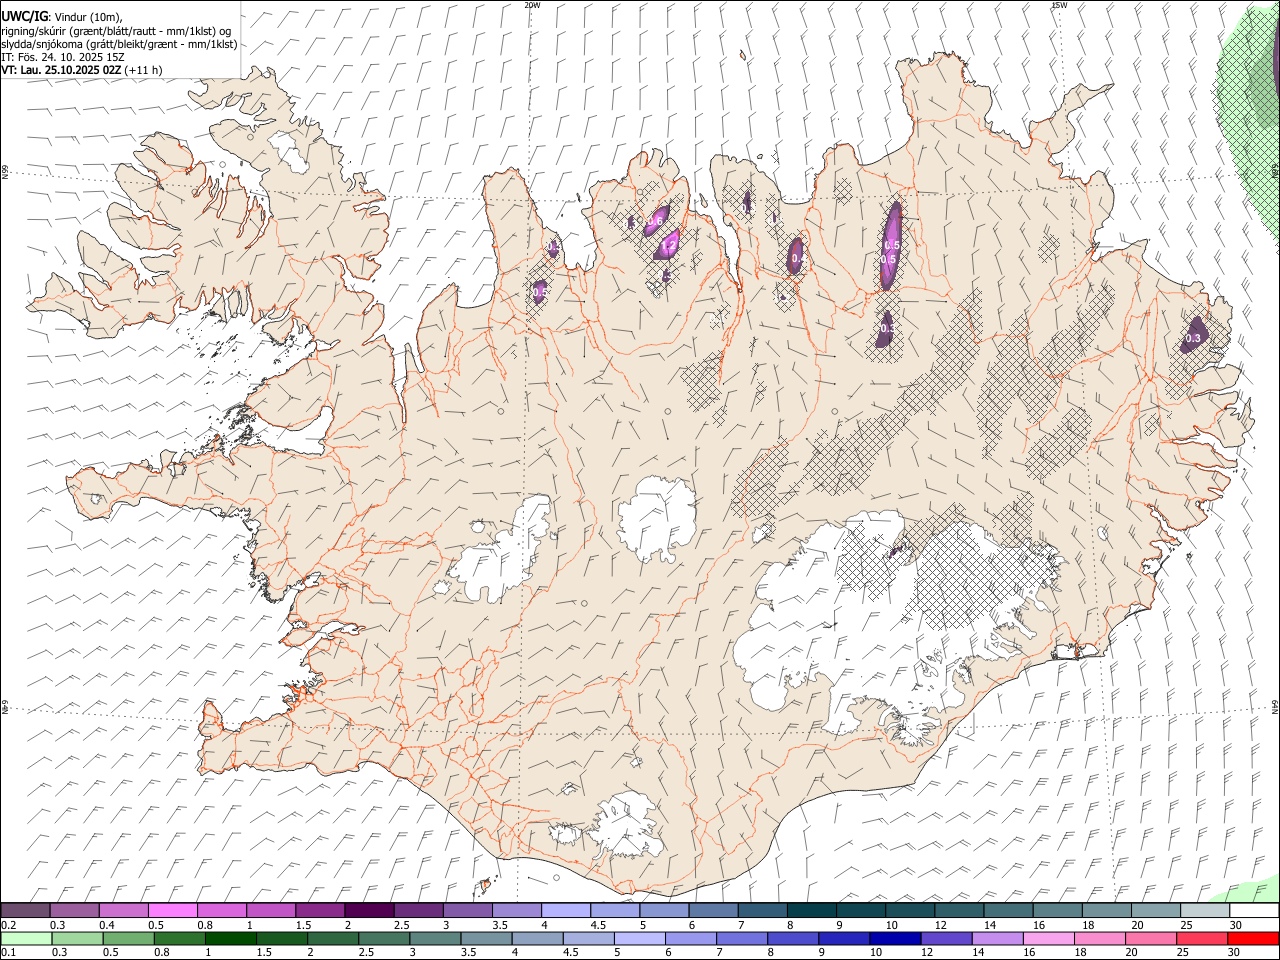Choose the medium green 0.8 swatch in the lower row
Viewport: 1280px width, 960px height.
click(x=180, y=939)
